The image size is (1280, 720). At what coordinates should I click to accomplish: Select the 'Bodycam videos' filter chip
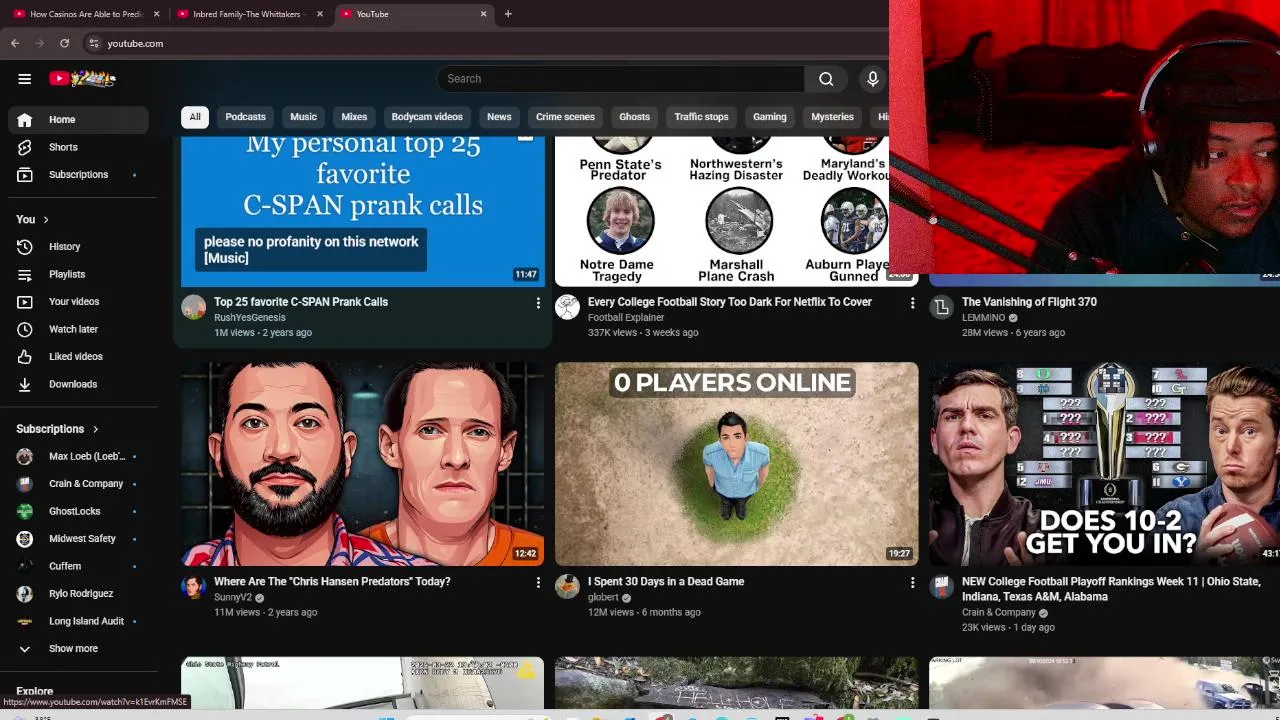(x=427, y=117)
